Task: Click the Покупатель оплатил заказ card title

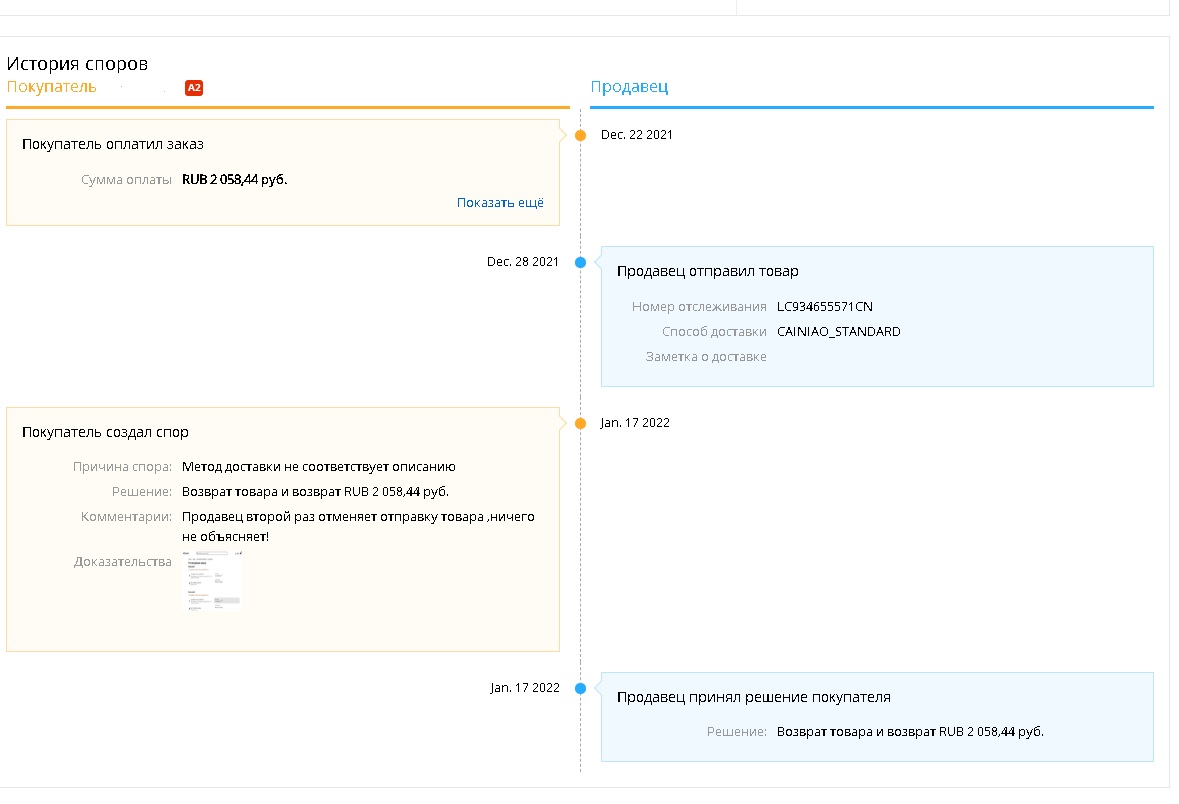Action: coord(113,145)
